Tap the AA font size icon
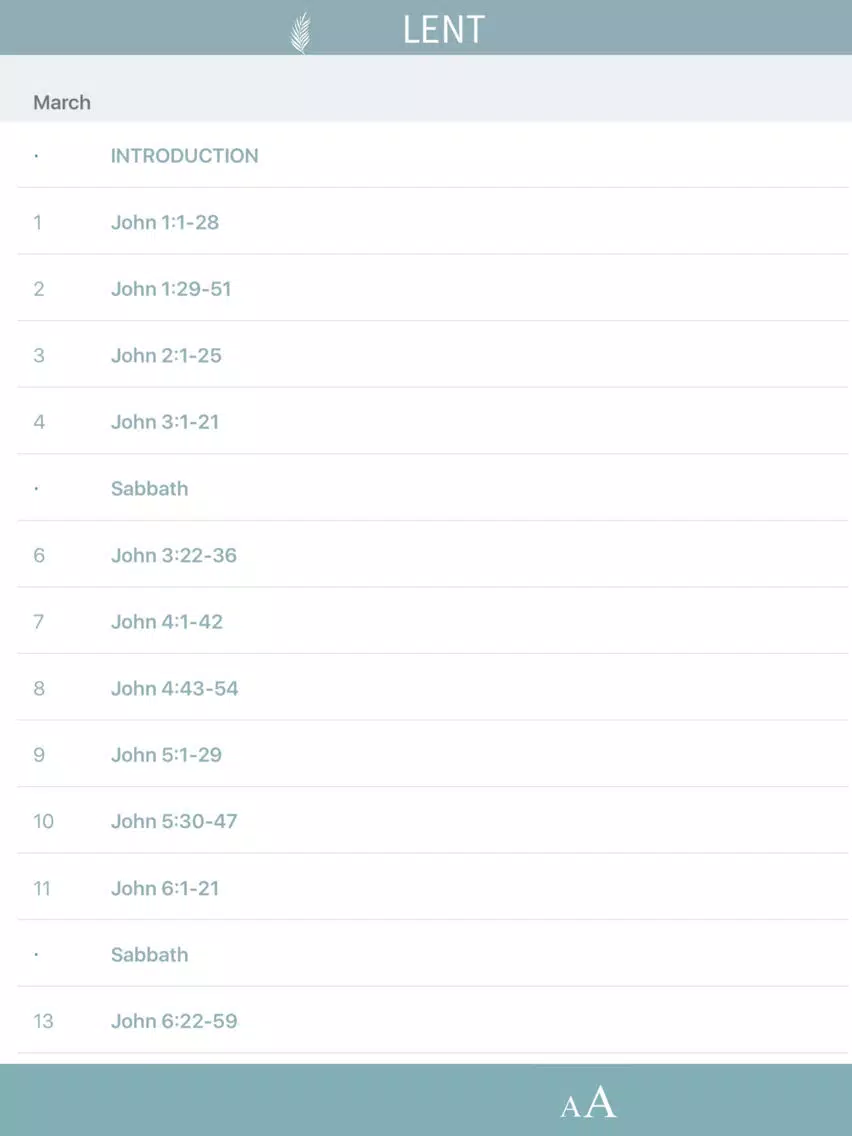The height and width of the screenshot is (1136, 852). (588, 1103)
